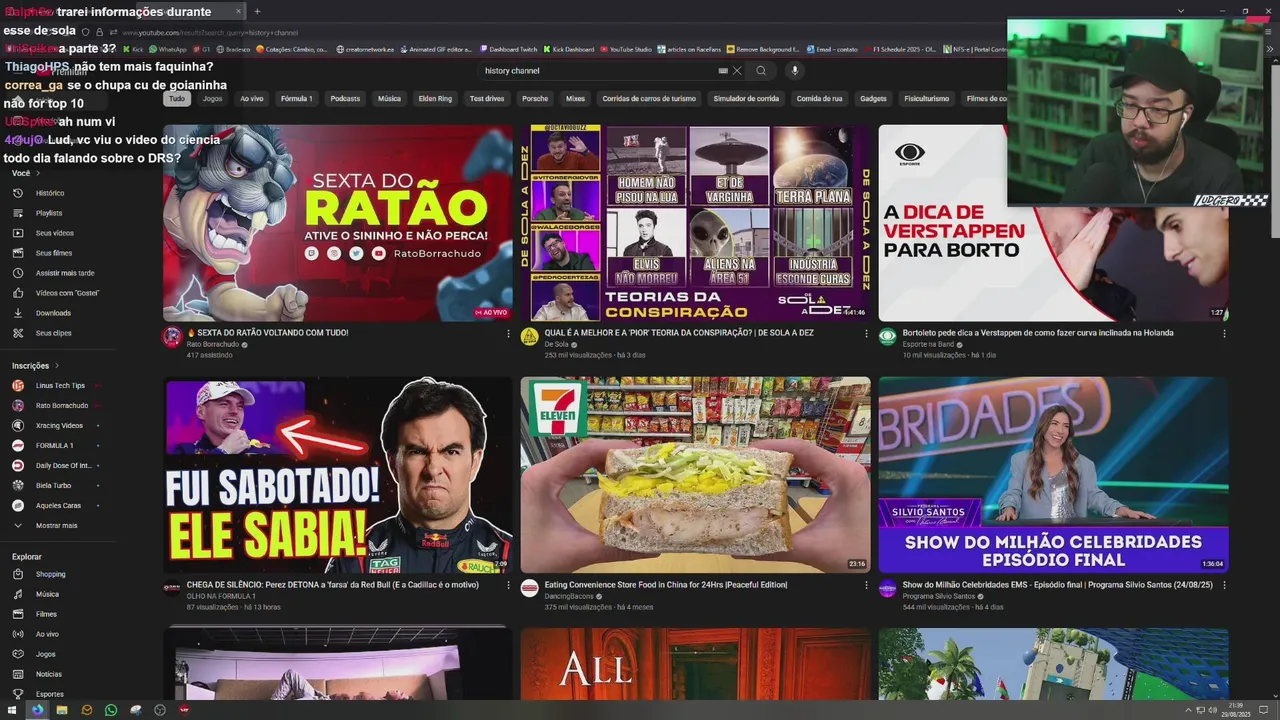Play Sexta do Ratão live thumbnail
Screen dimensions: 1280x720
click(338, 223)
